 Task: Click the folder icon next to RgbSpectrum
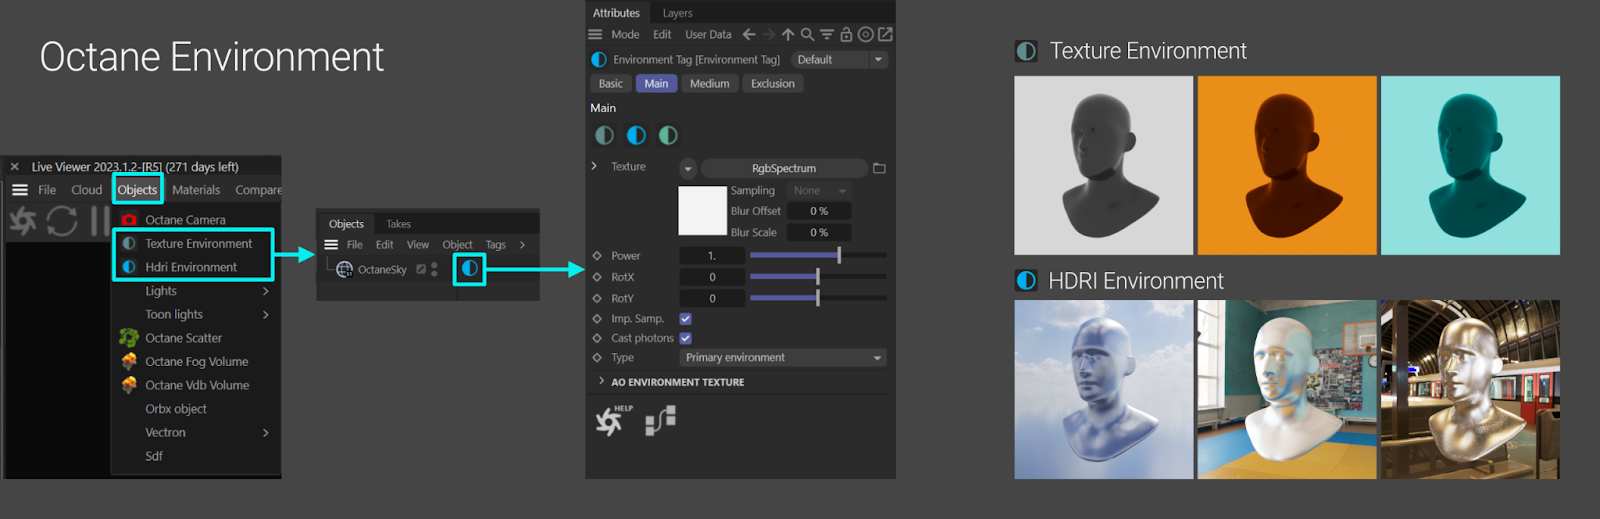[879, 168]
